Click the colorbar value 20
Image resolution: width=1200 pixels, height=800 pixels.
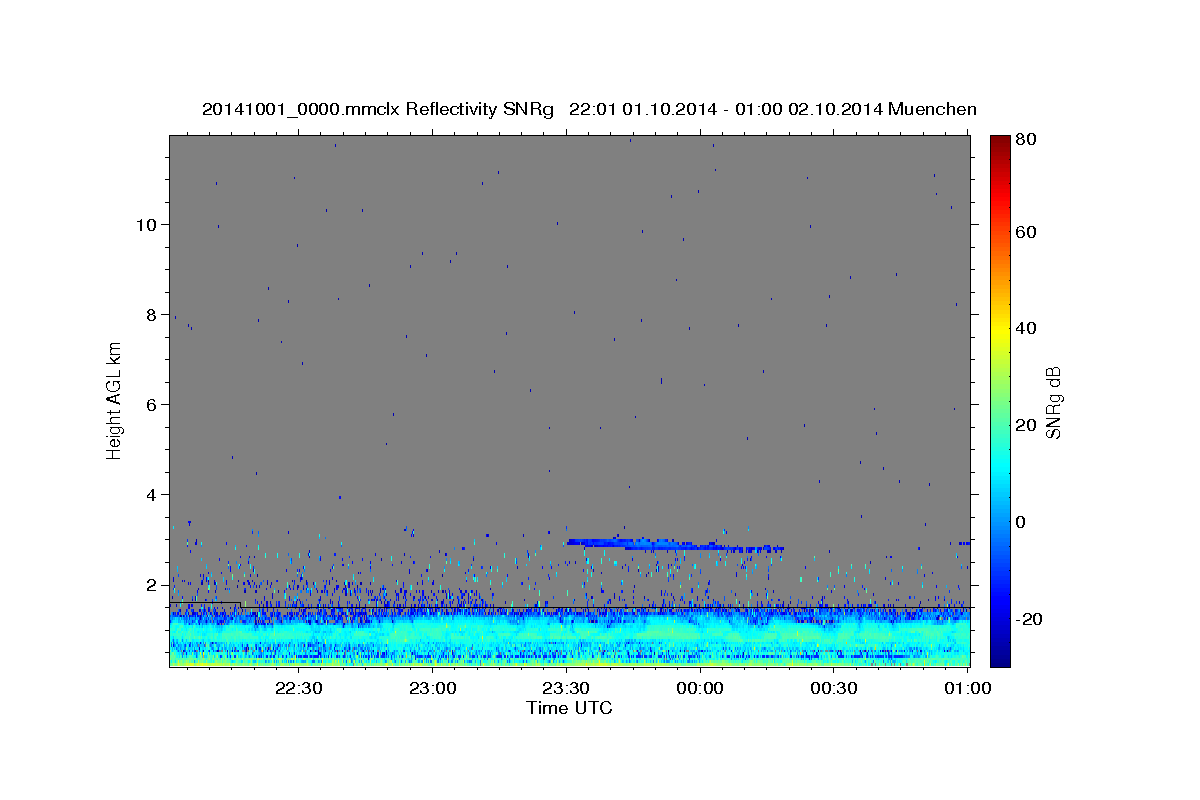click(x=1026, y=425)
